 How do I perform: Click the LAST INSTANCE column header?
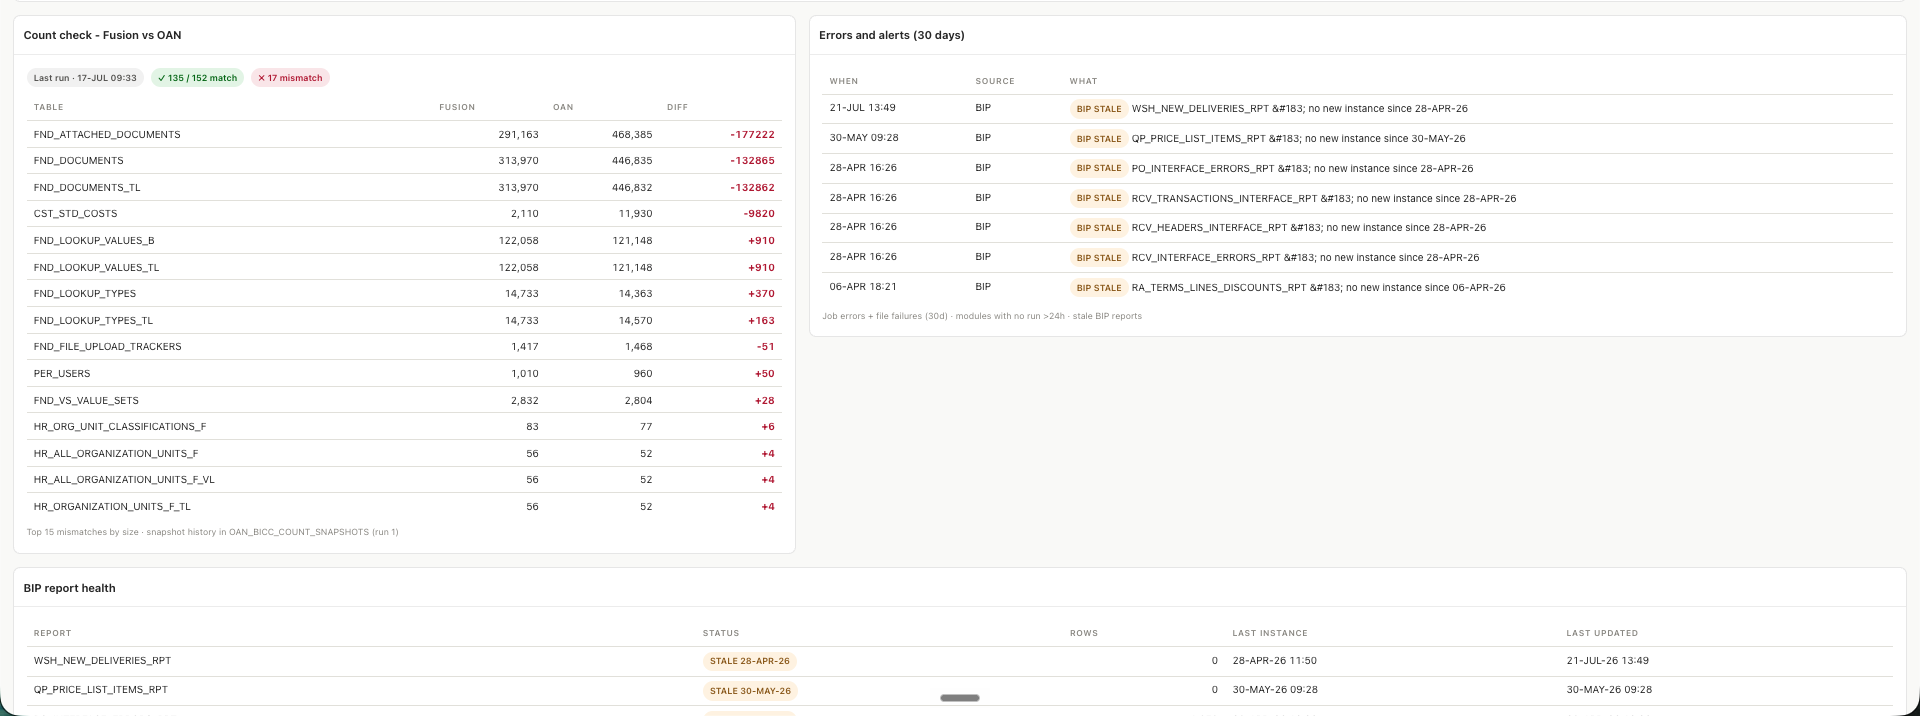coord(1269,633)
